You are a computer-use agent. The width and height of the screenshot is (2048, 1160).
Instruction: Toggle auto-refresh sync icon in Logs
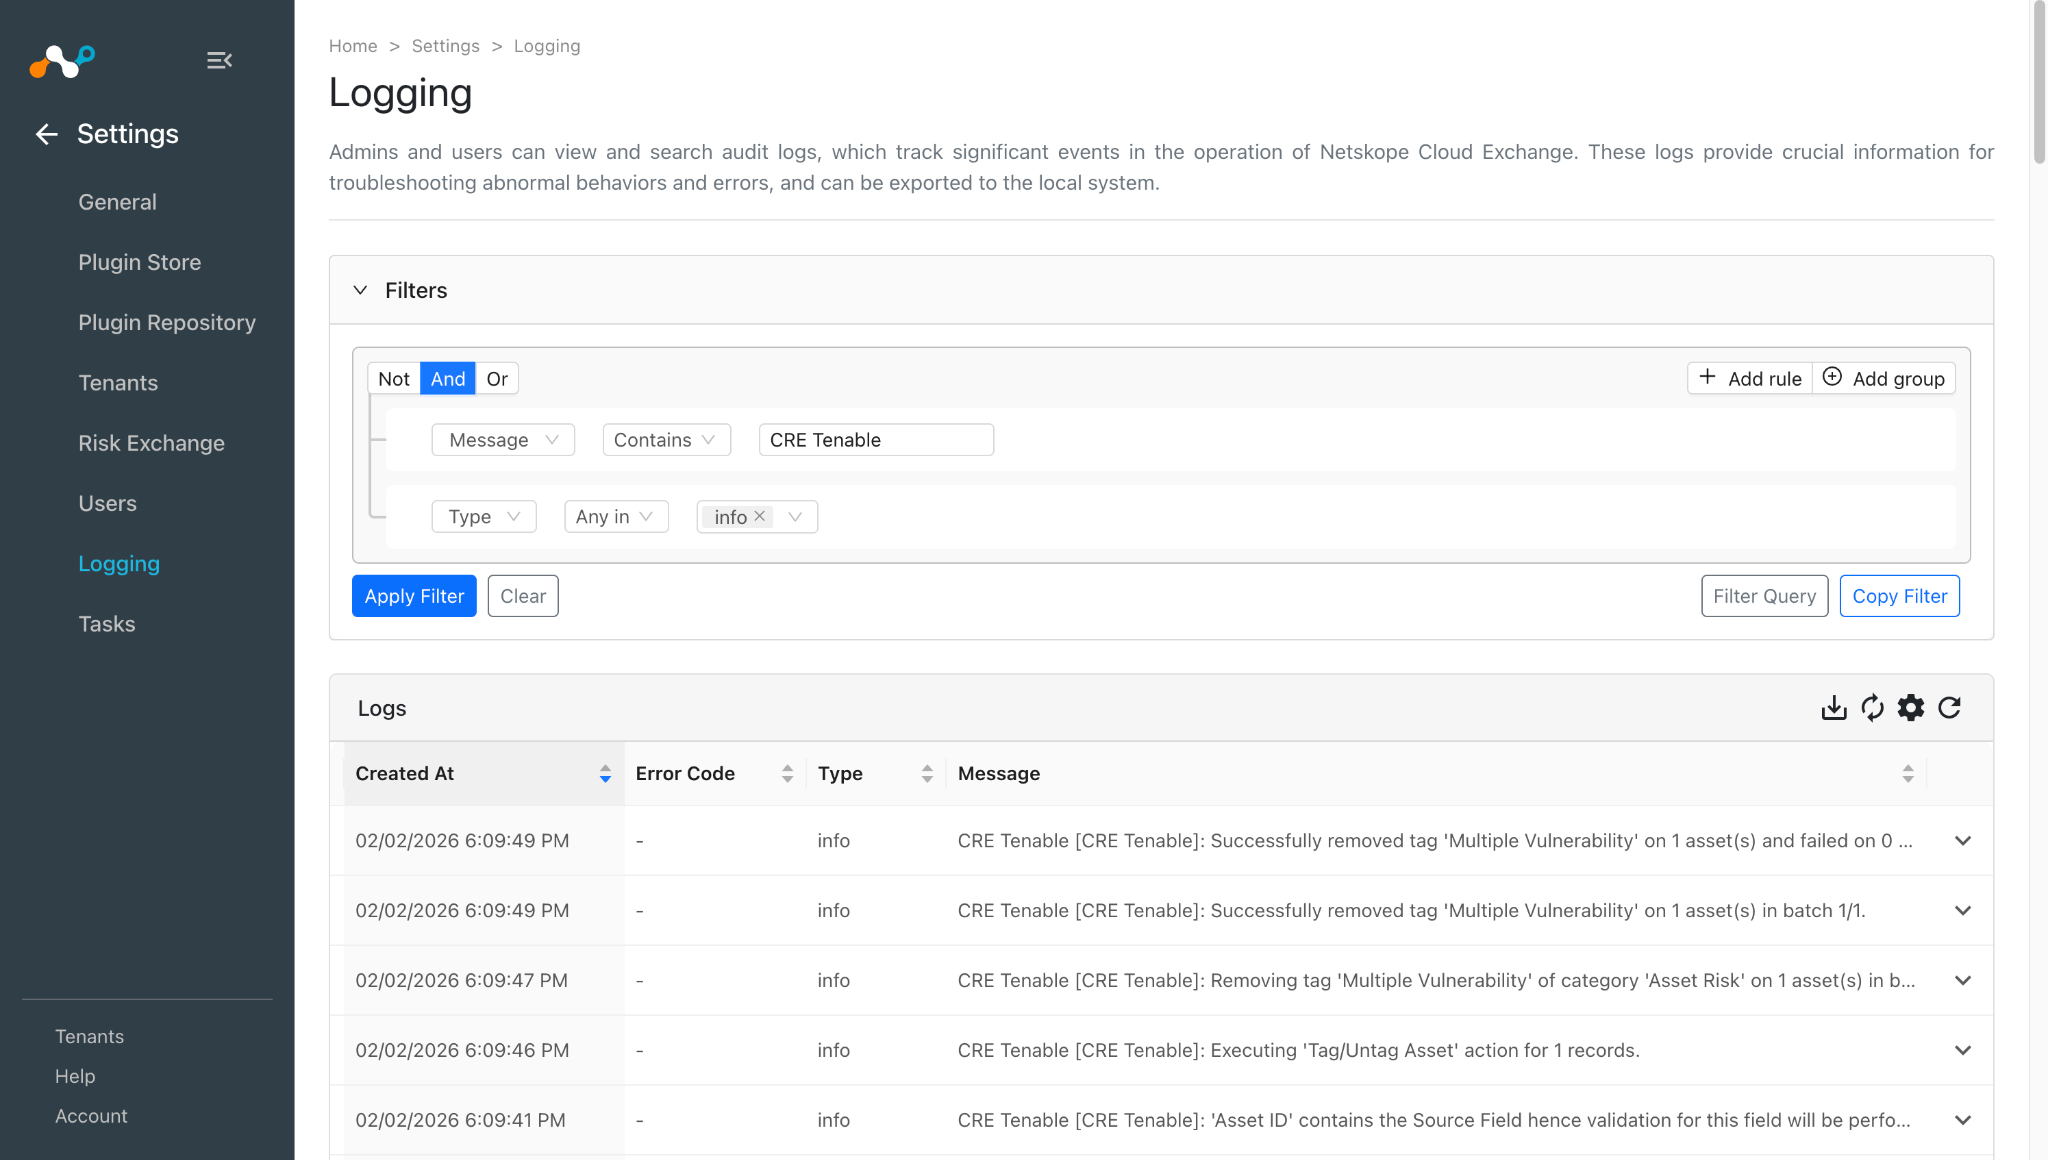point(1873,708)
